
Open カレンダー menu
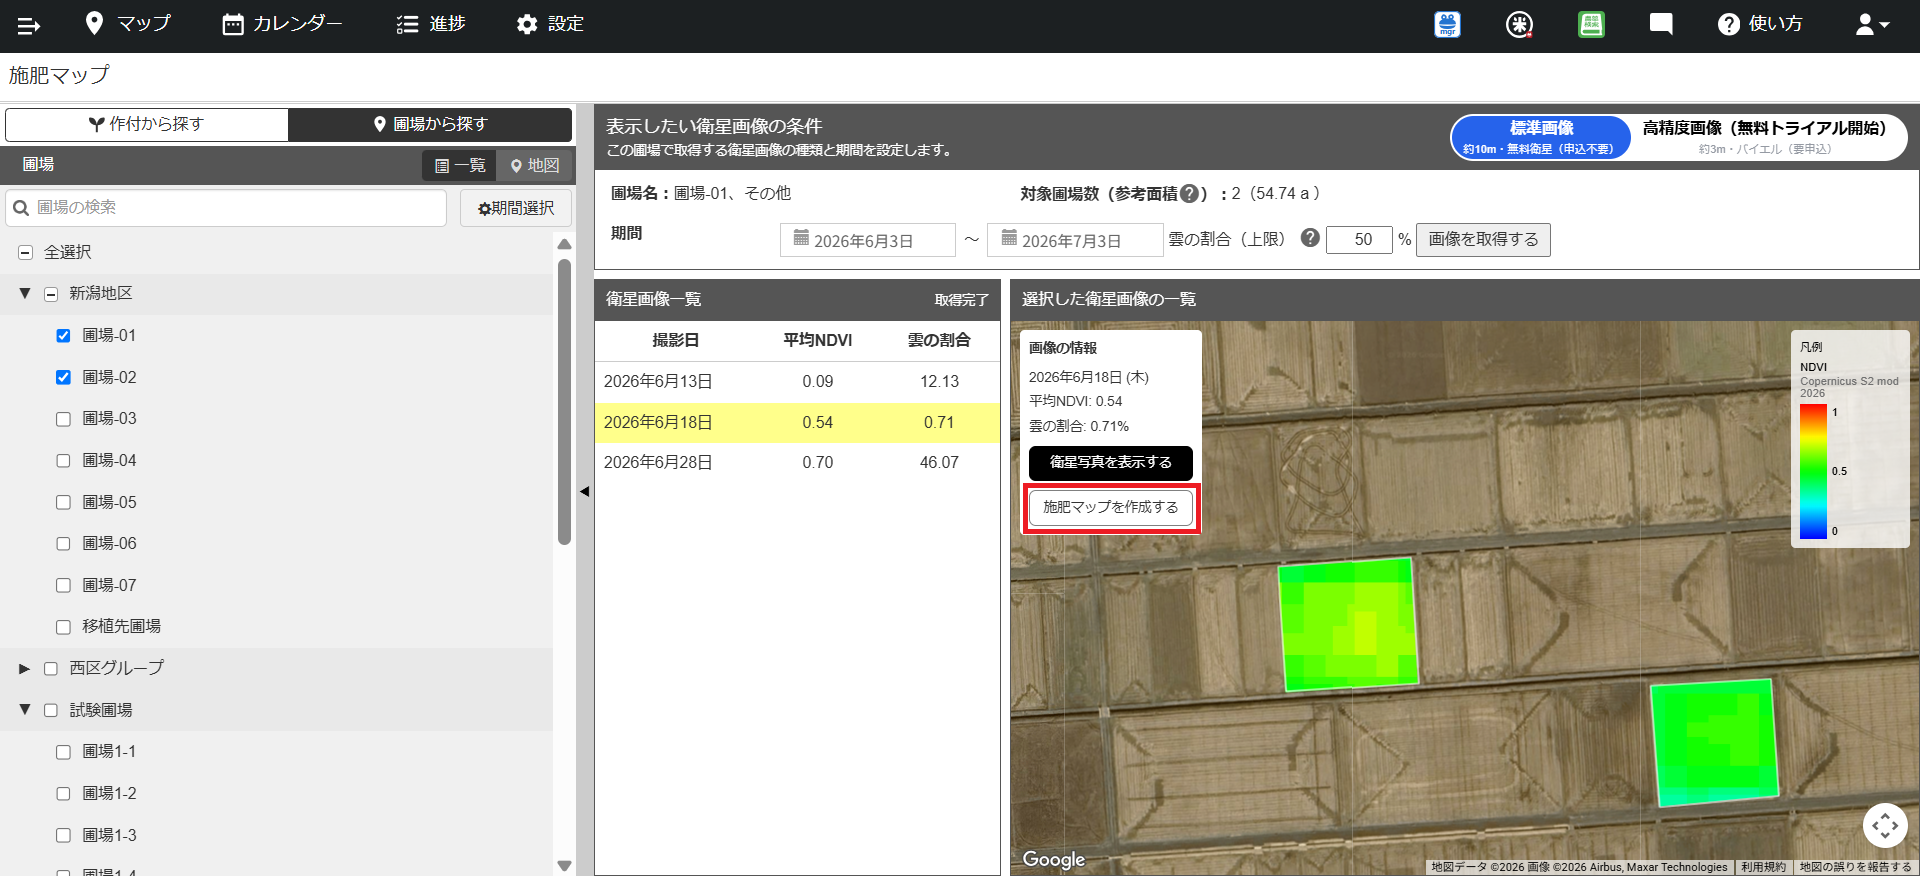pos(282,24)
